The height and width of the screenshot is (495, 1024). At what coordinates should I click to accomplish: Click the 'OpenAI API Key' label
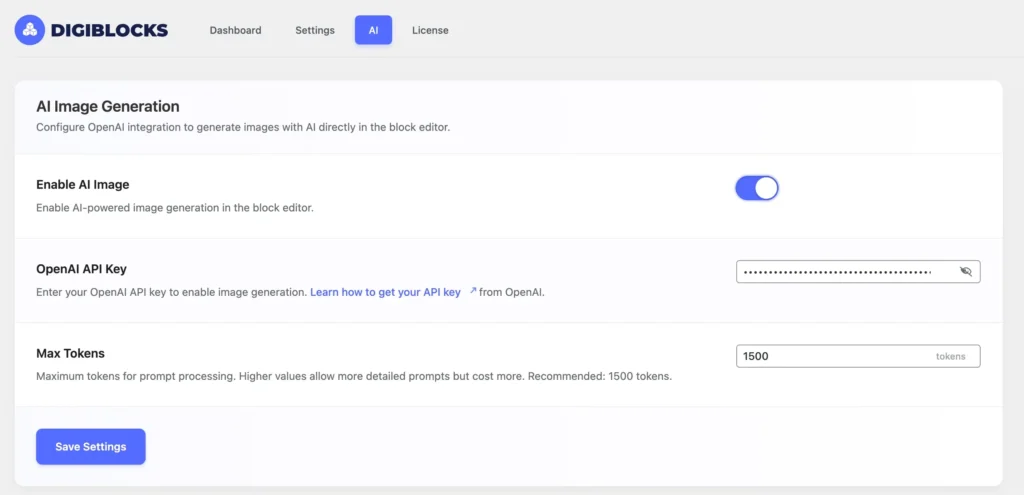coord(81,269)
